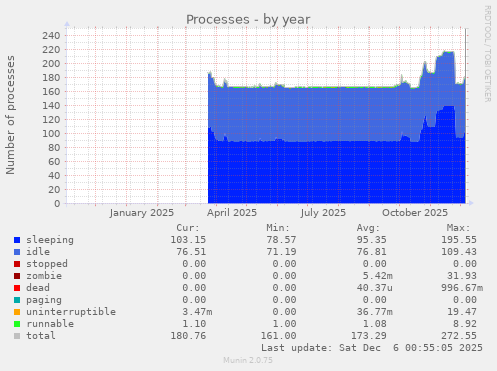Click the 'sleeping' legend label
Image resolution: width=497 pixels, height=371 pixels.
(50, 240)
